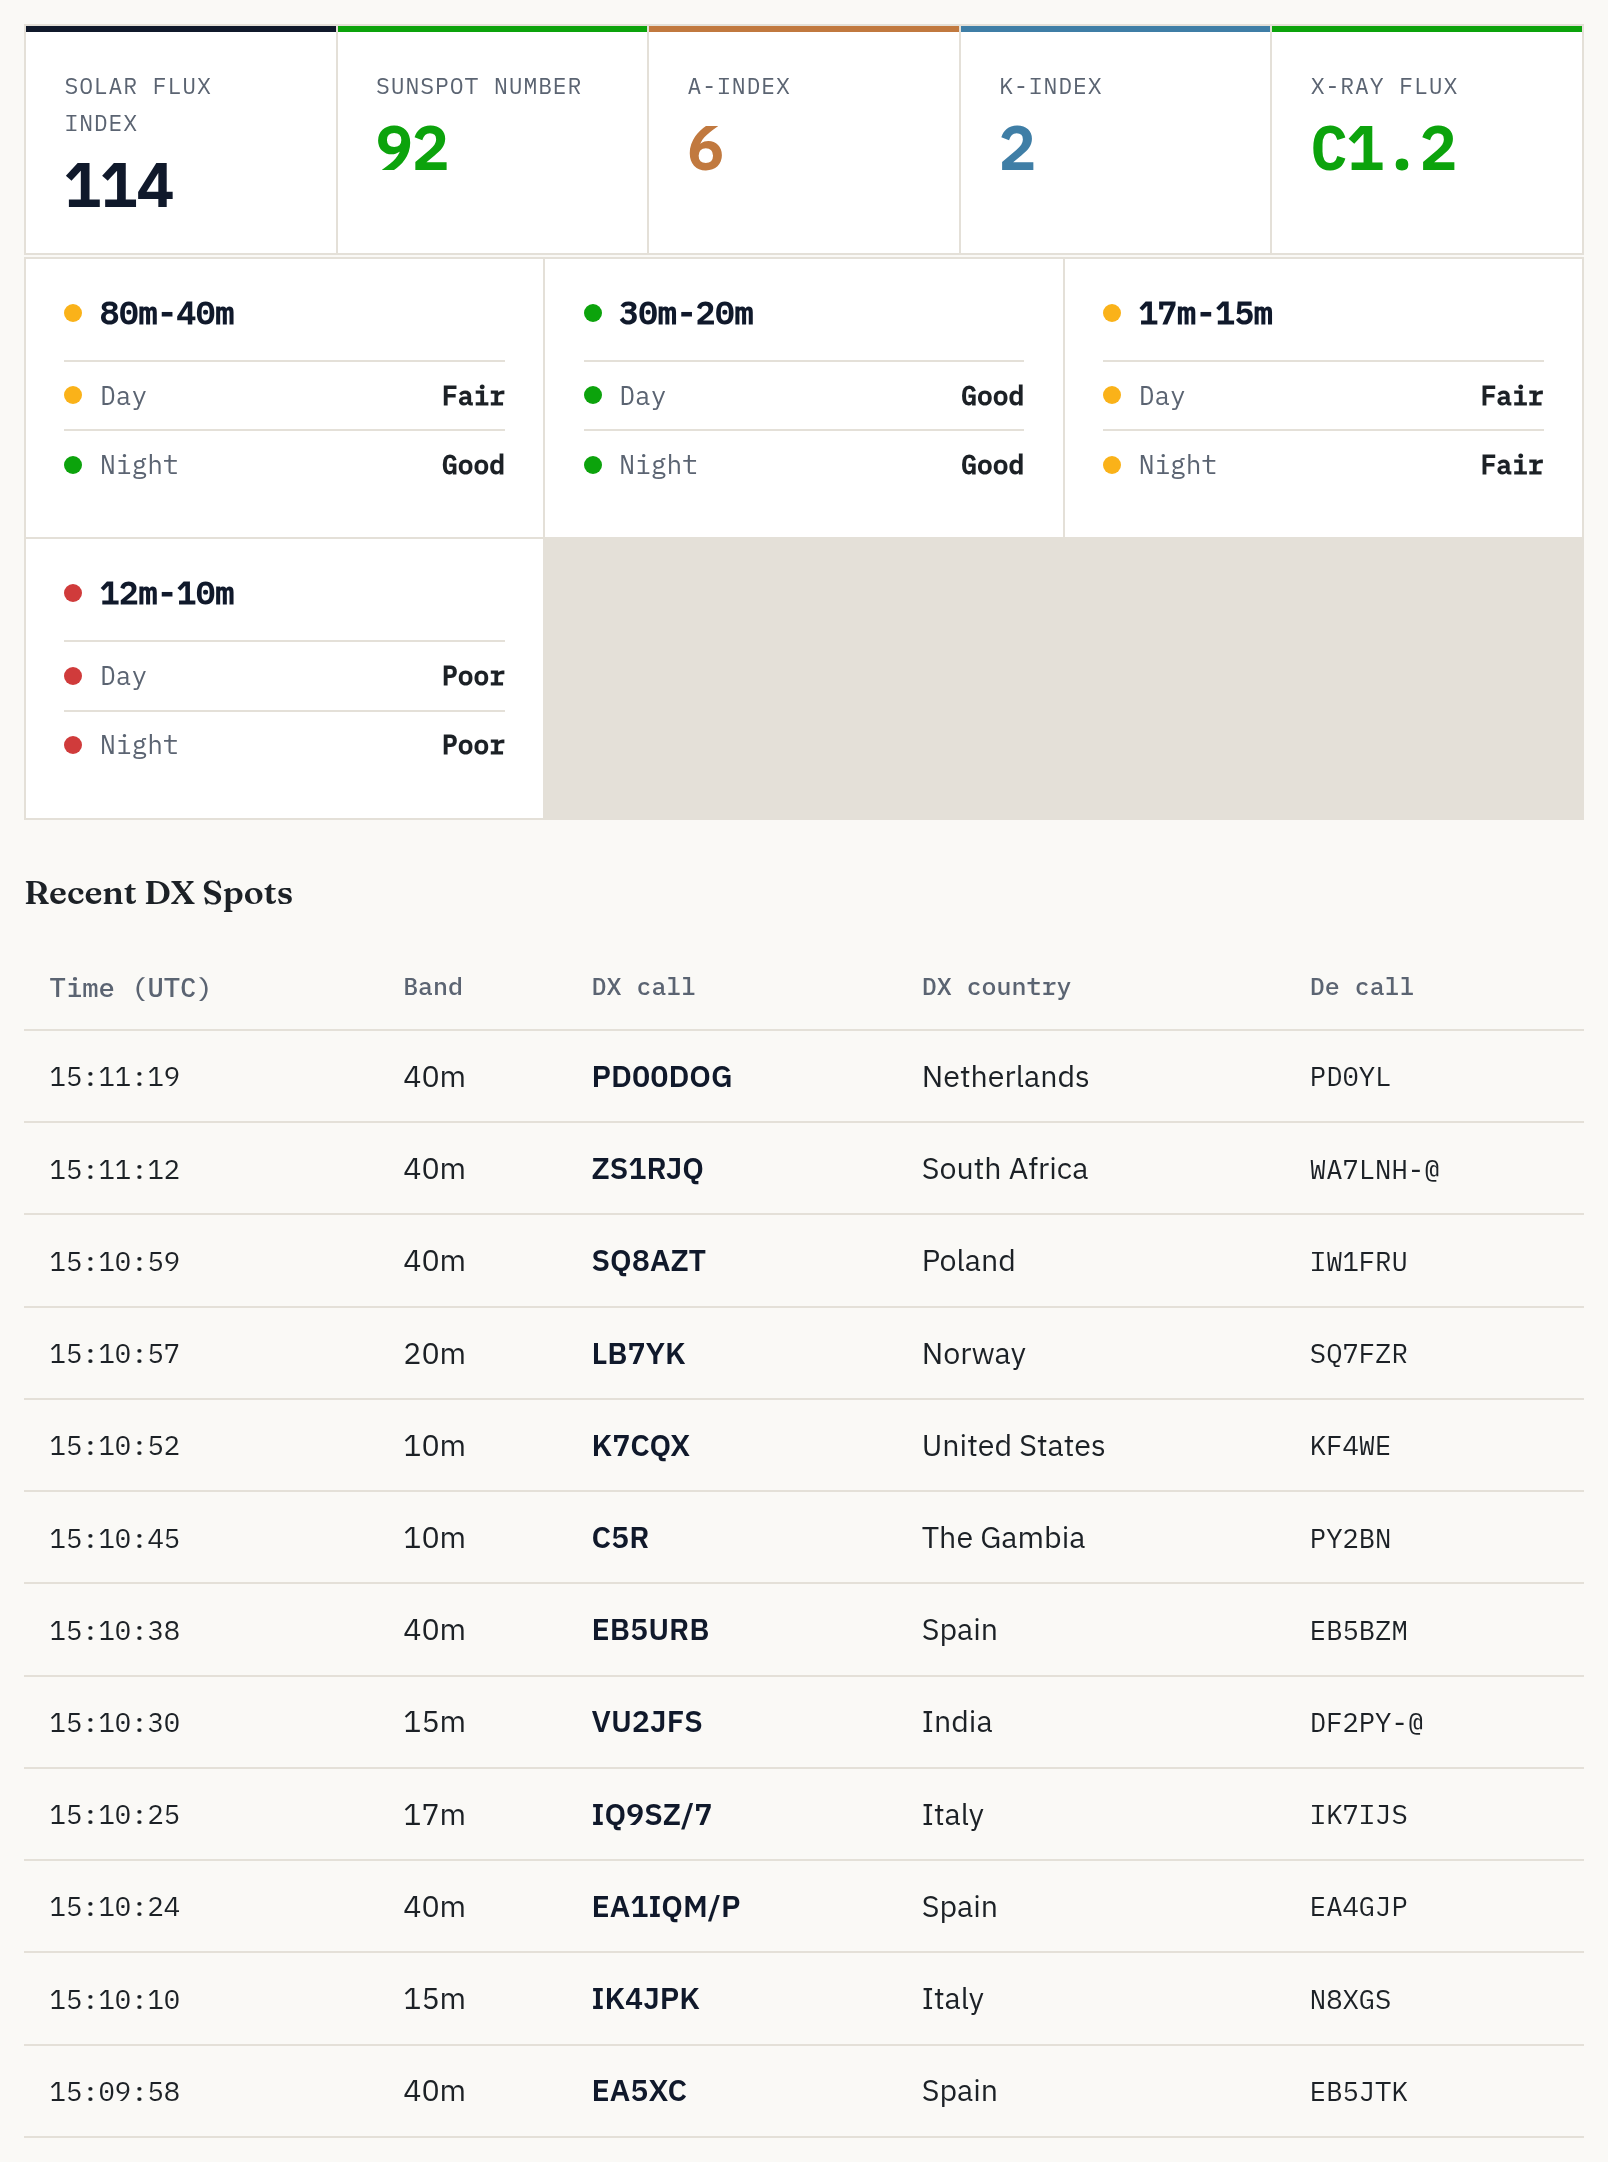Click the K-Index value 2
Viewport: 1608px width, 2162px height.
(1017, 150)
